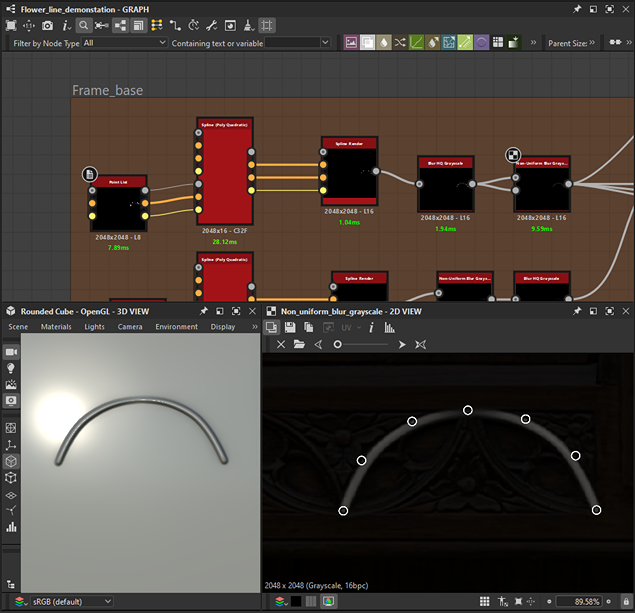
Task: Click the histogram icon in 2D view toolbar
Action: [389, 327]
